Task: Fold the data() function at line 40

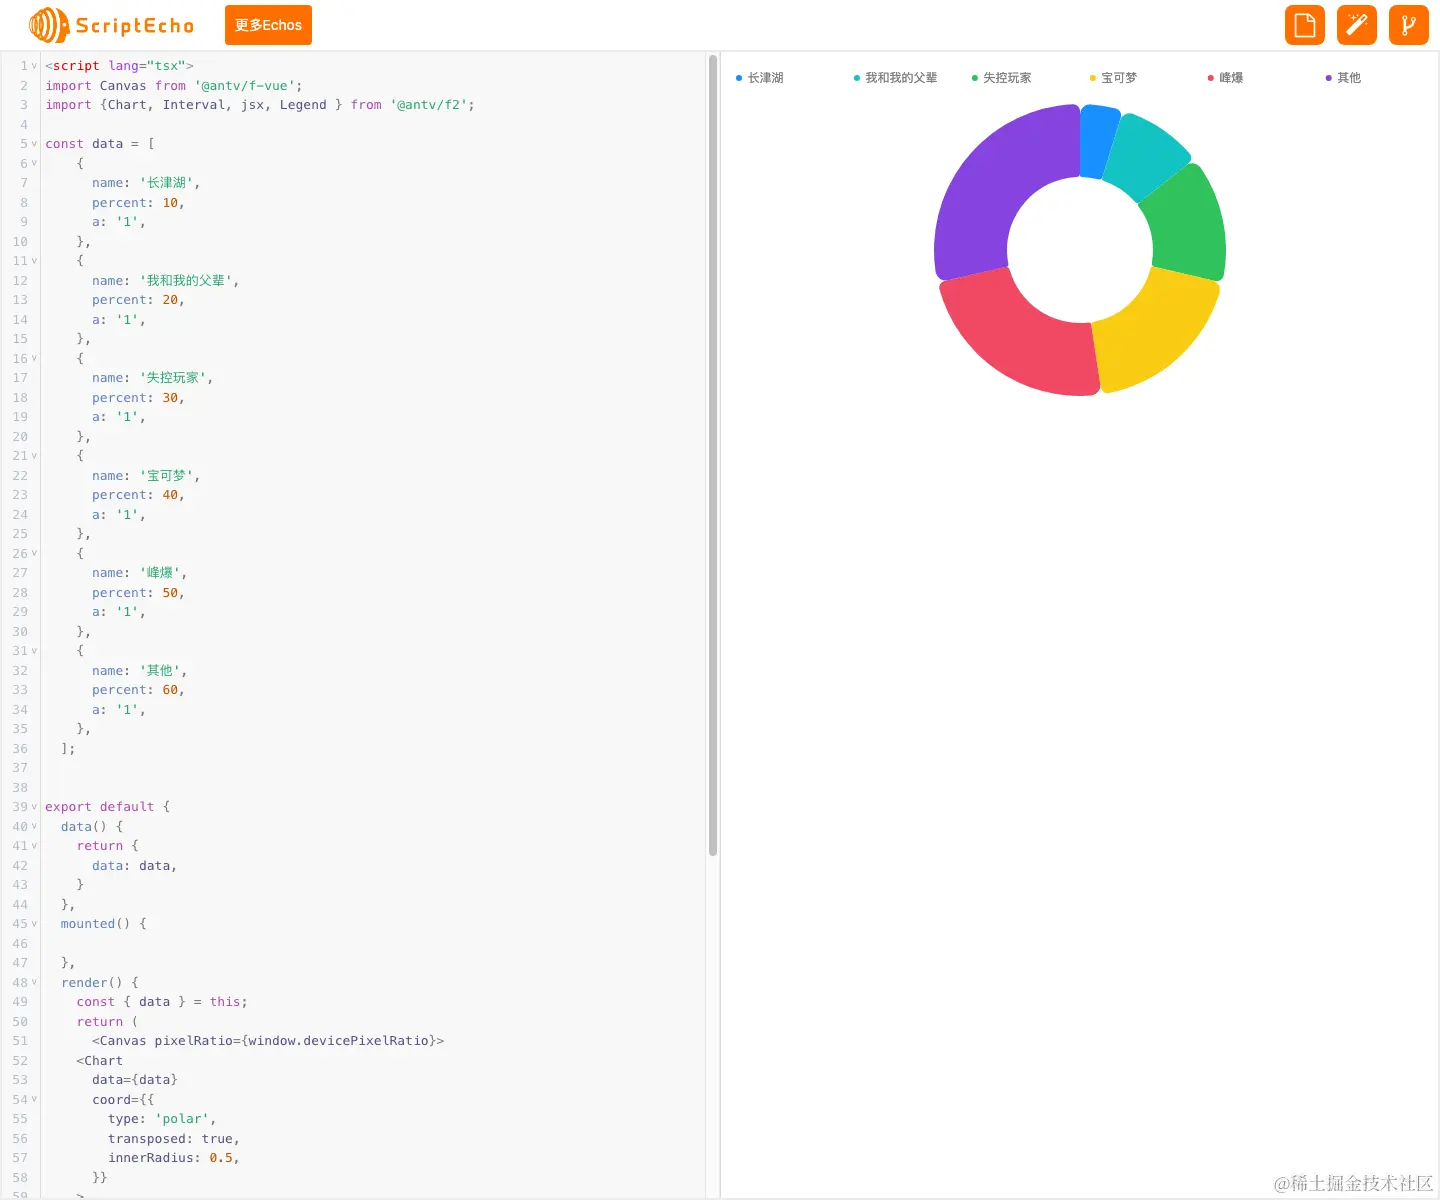Action: click(x=34, y=827)
